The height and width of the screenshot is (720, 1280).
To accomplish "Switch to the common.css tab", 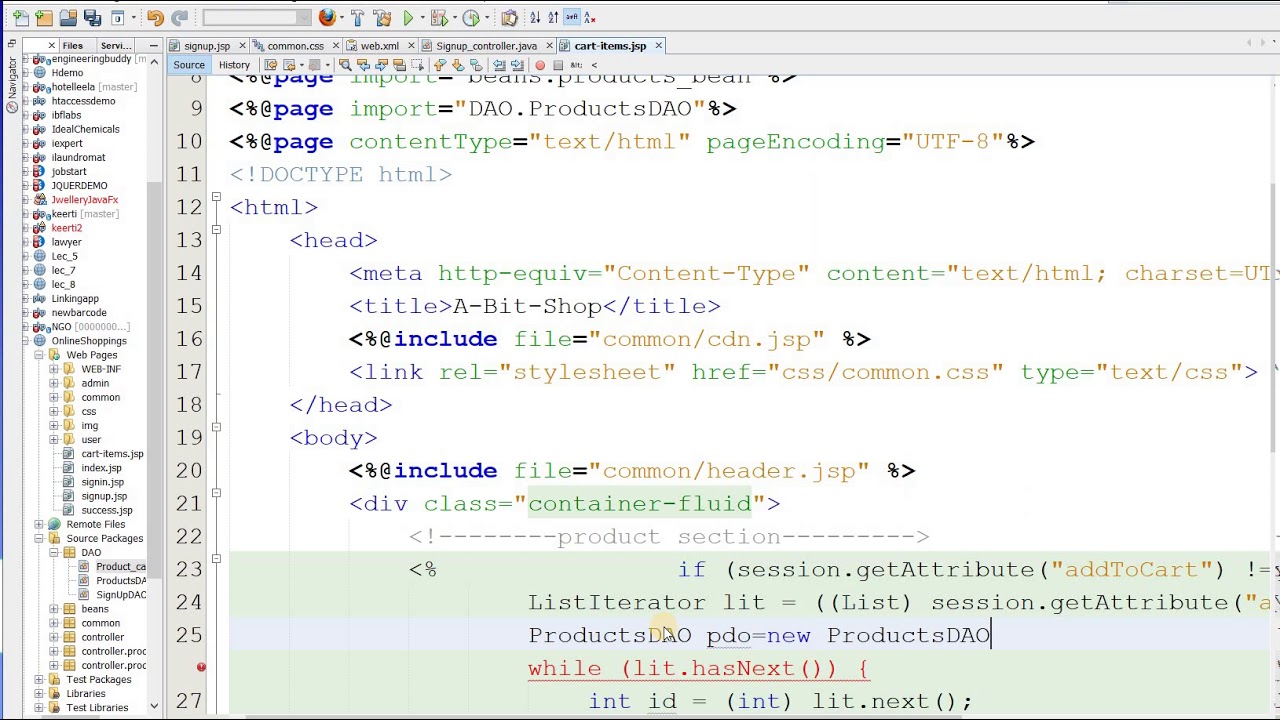I will pos(294,46).
